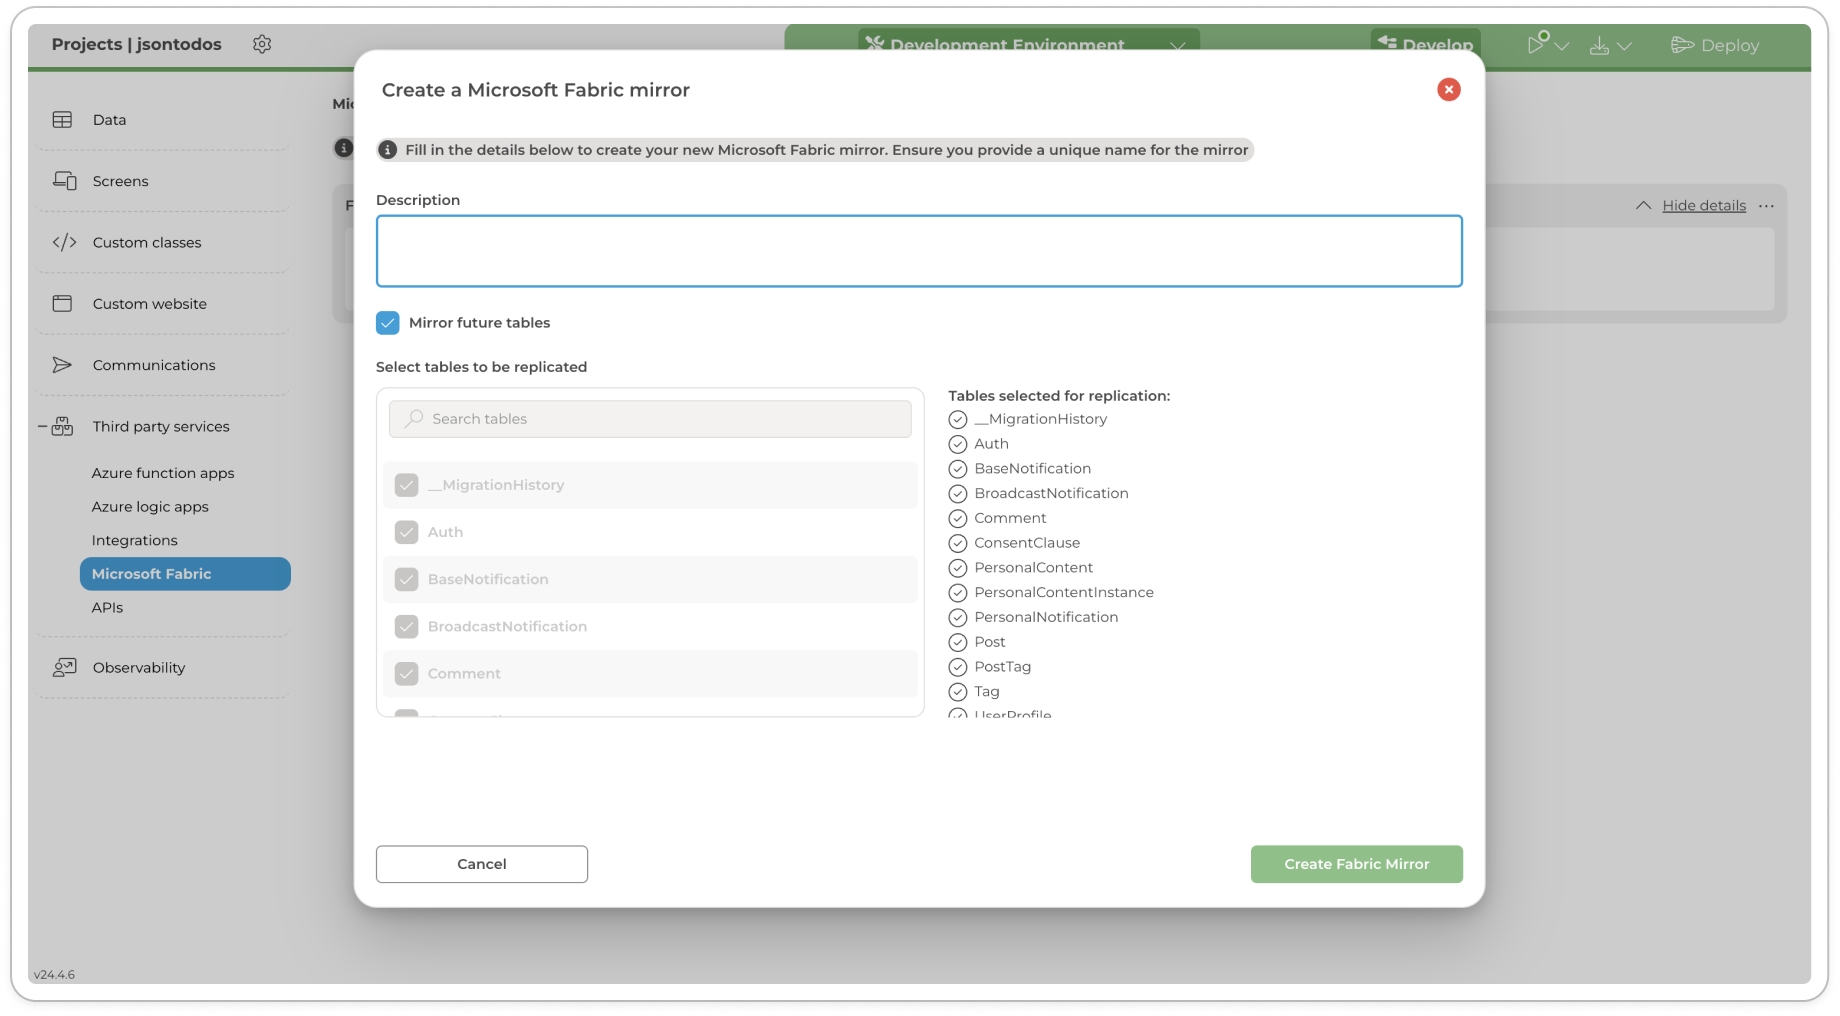Select Microsoft Fabric in sidebar
The image size is (1840, 1016).
point(185,574)
